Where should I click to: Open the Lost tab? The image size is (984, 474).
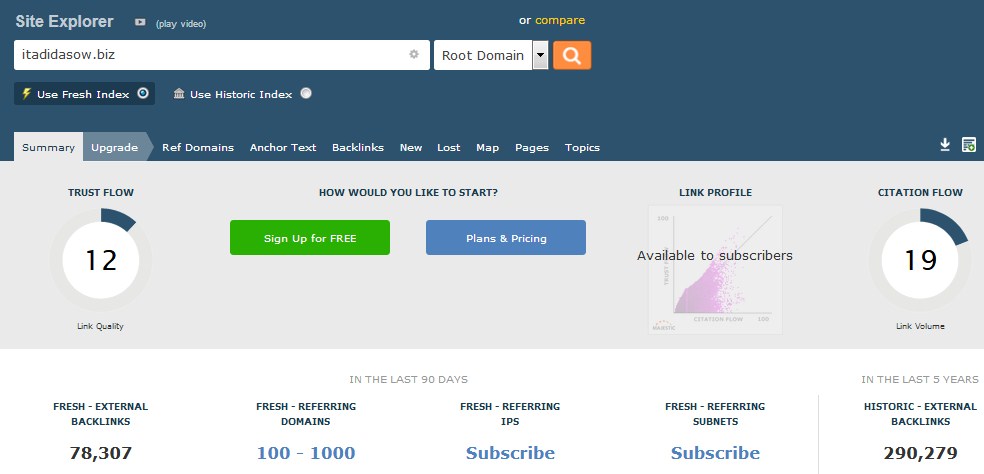coord(449,148)
